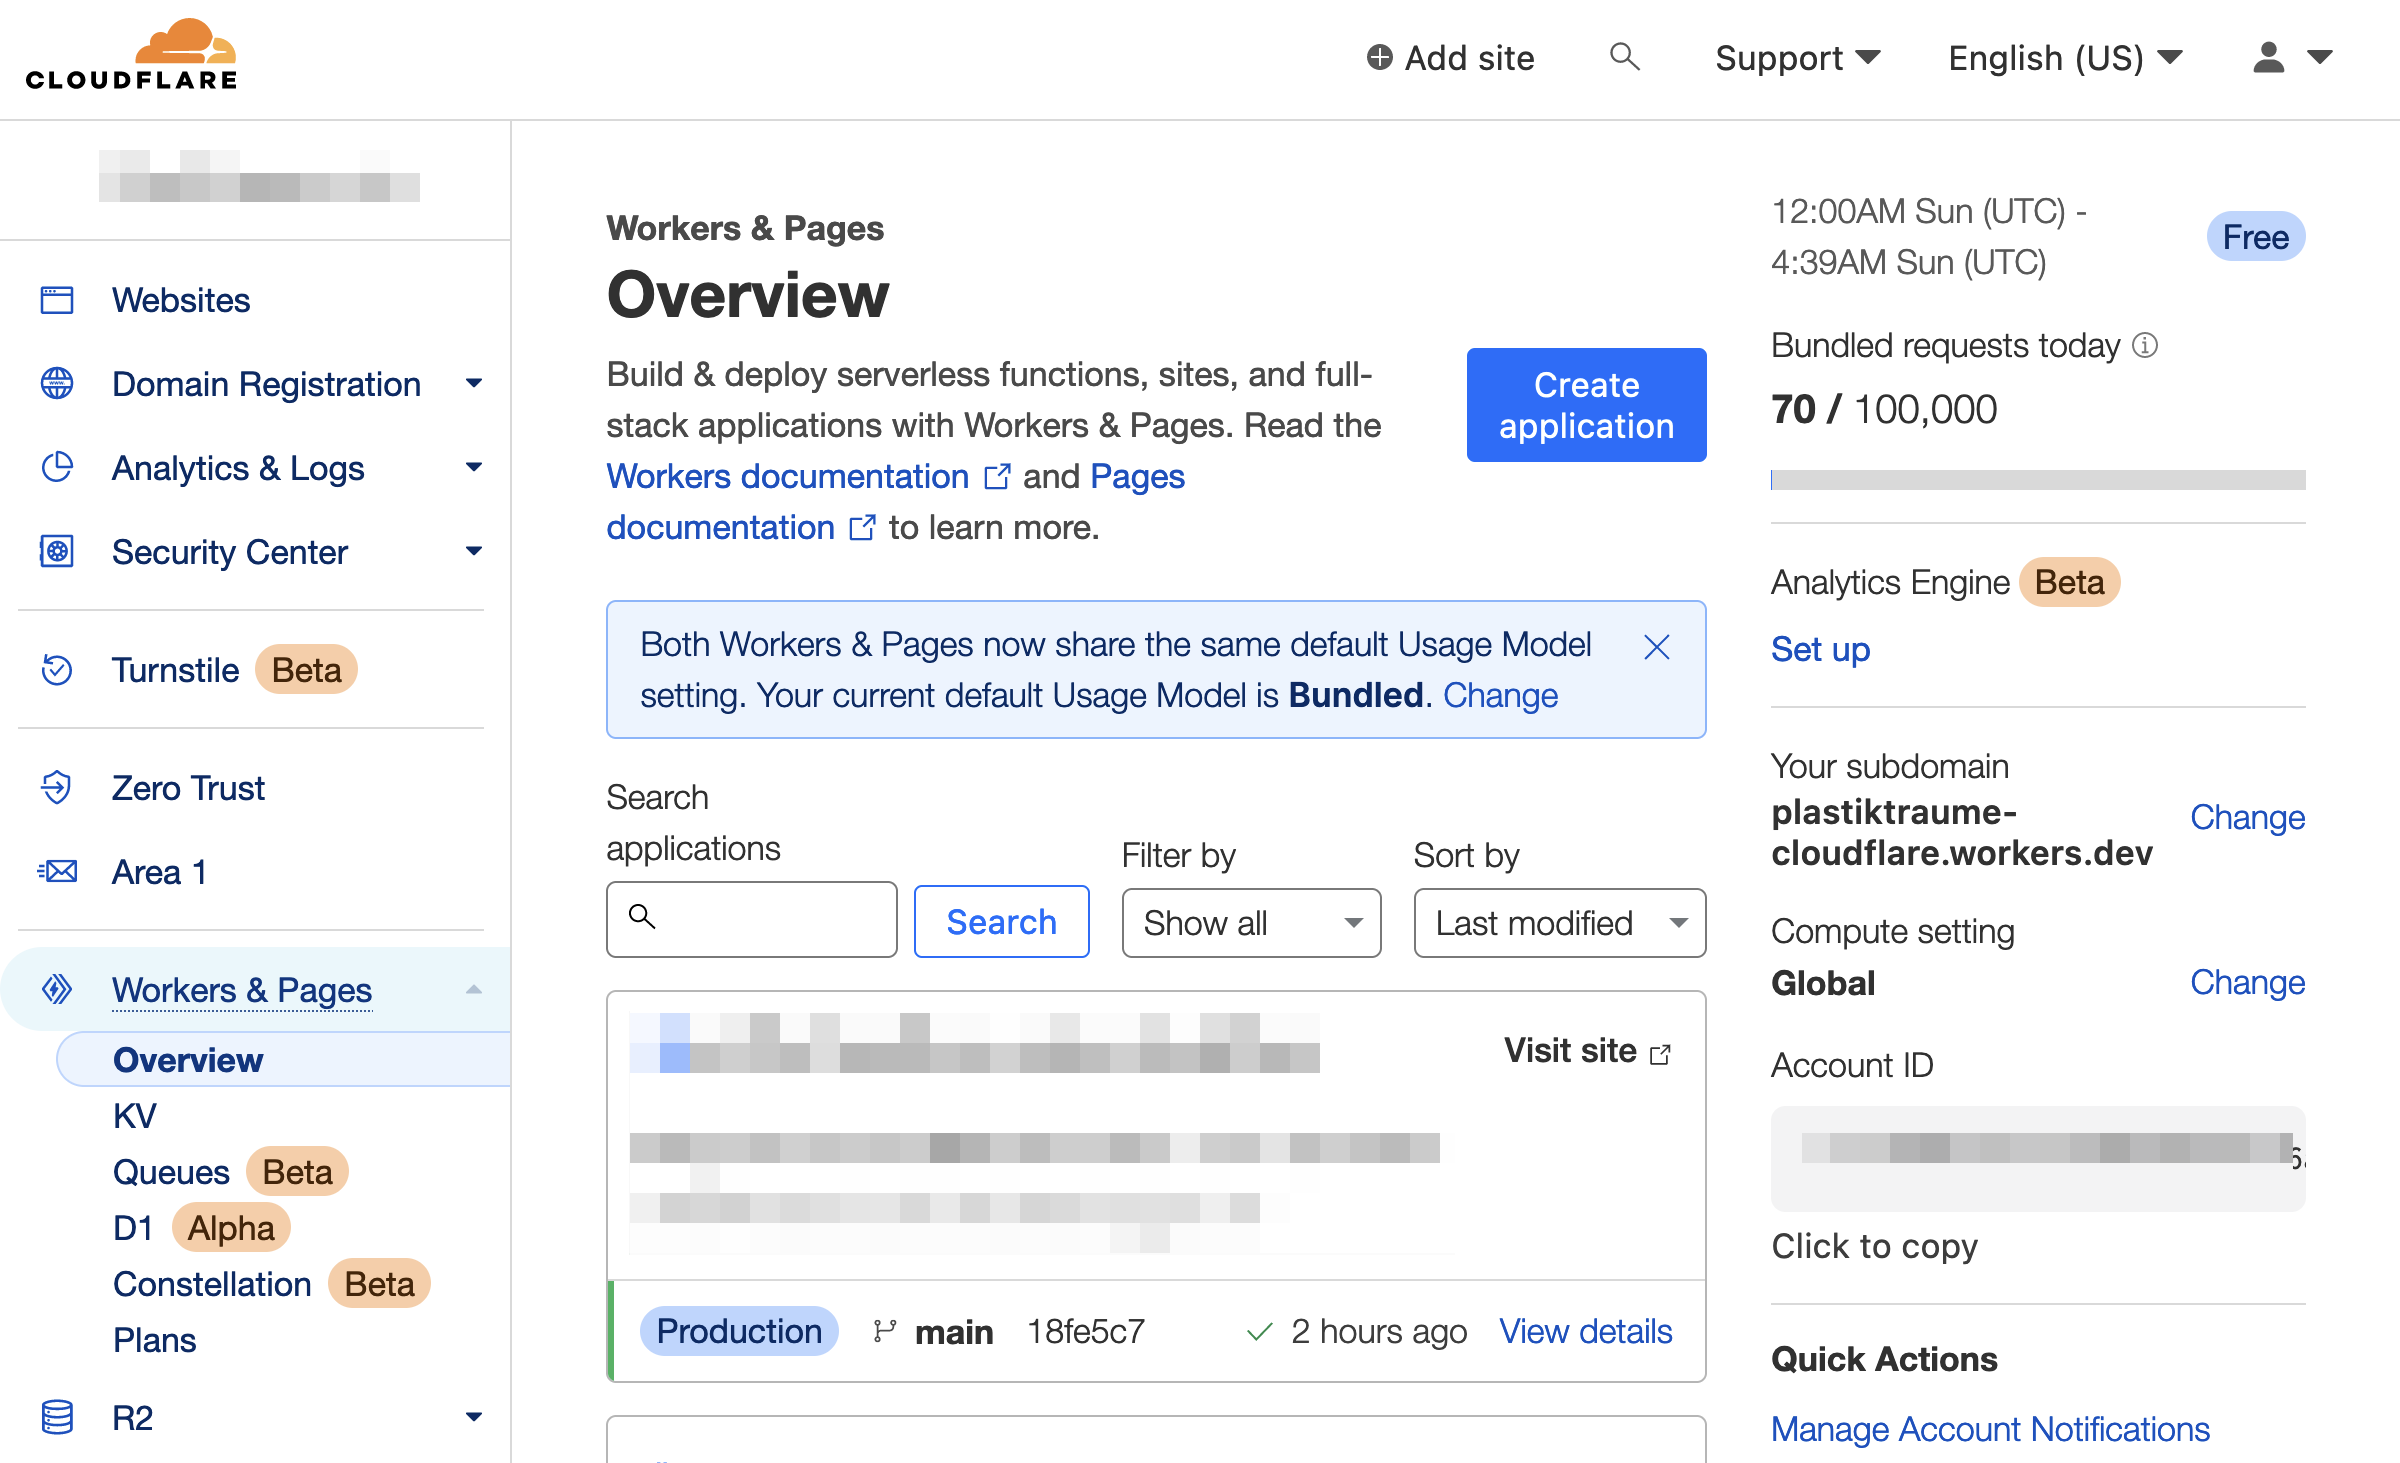Click the green checkmark deployment status icon

click(x=1260, y=1332)
